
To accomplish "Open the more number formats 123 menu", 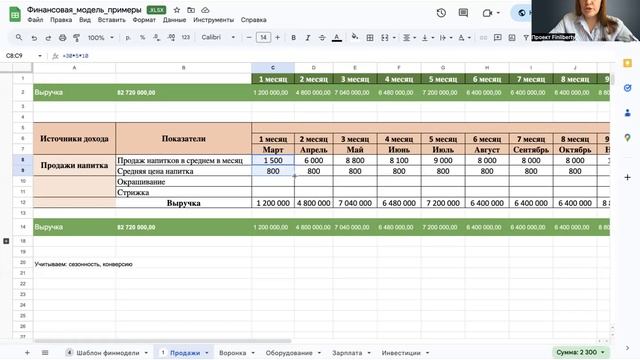I will pos(186,38).
